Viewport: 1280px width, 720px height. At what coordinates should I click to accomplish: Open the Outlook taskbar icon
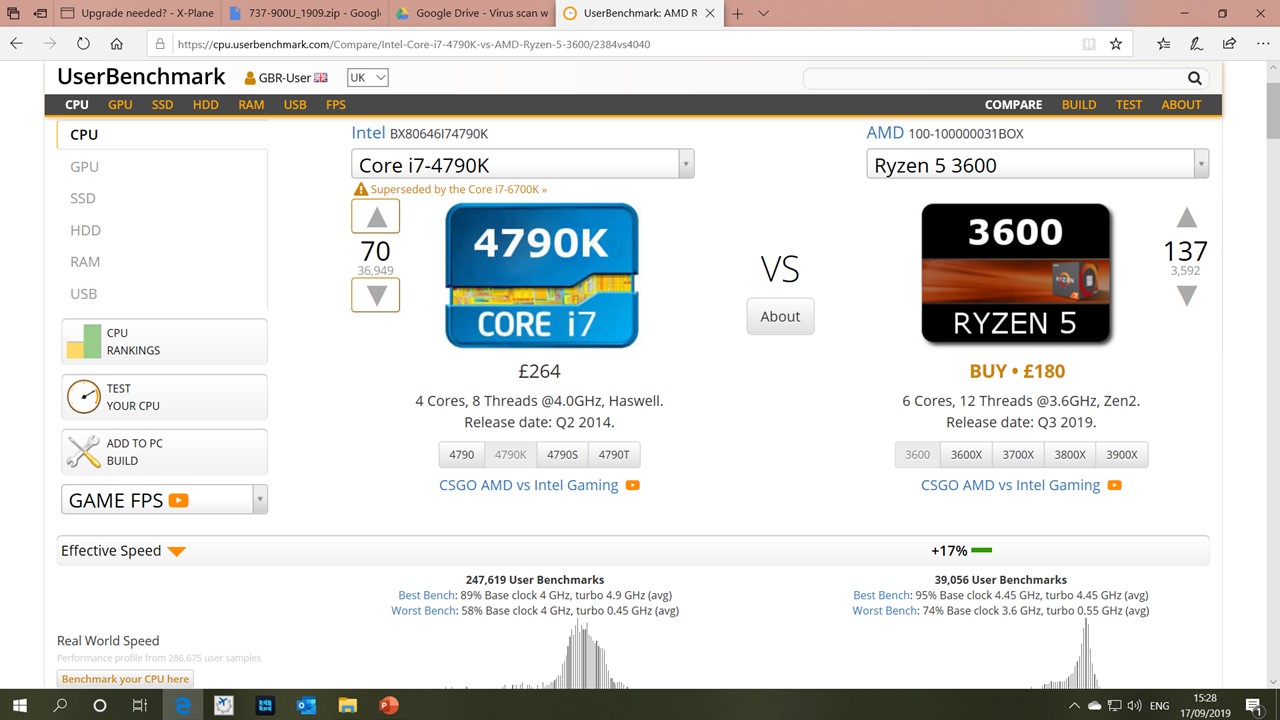306,705
